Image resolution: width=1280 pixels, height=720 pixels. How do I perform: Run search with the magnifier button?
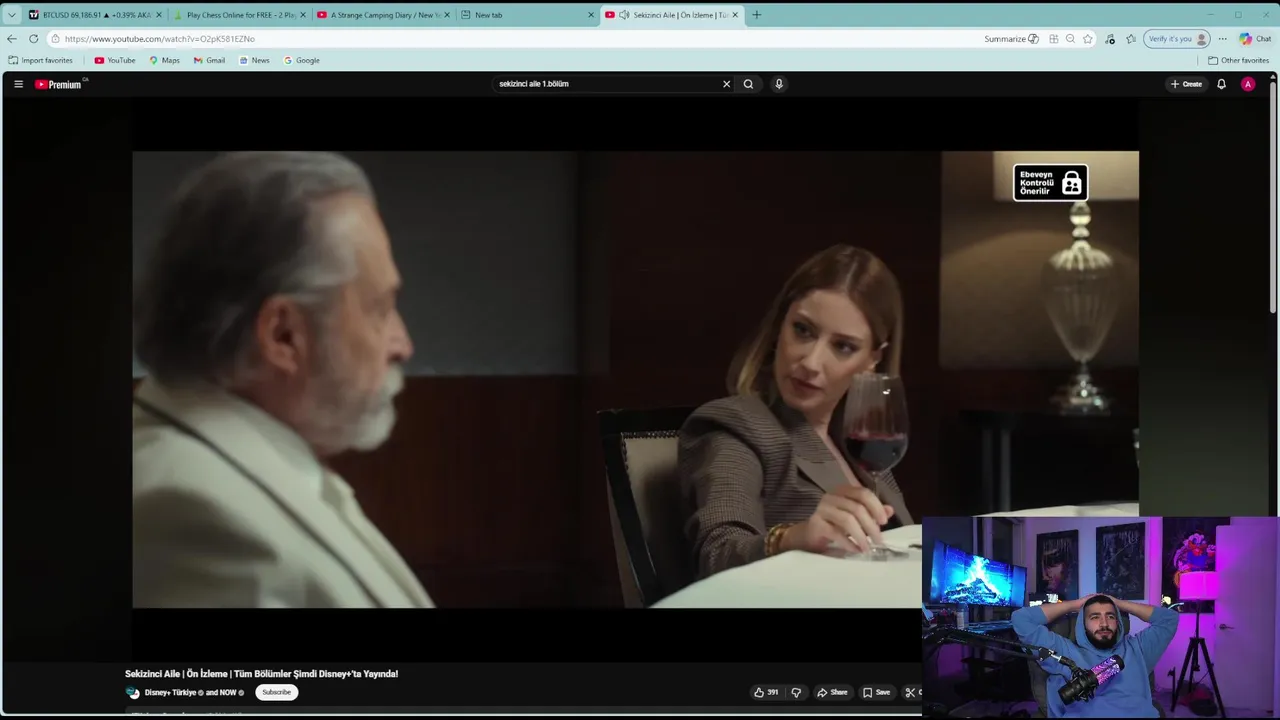(748, 84)
